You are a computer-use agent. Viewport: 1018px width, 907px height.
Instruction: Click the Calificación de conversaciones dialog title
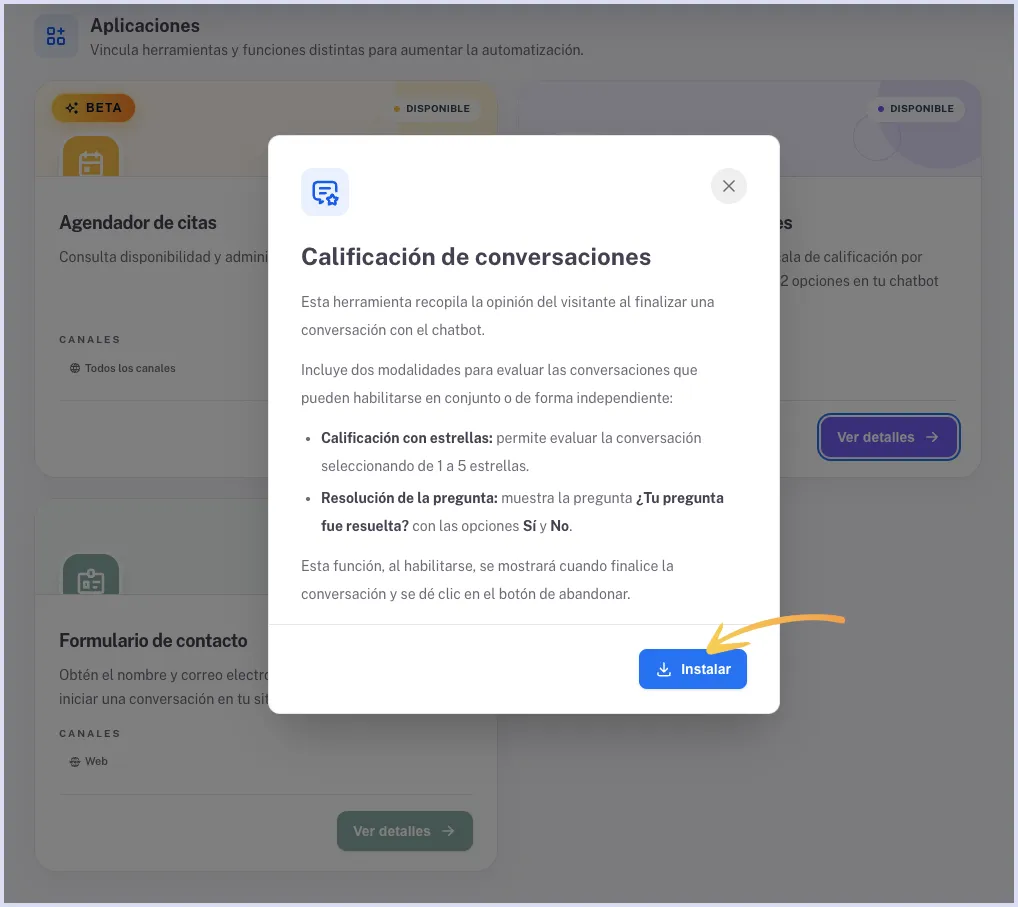click(x=475, y=256)
